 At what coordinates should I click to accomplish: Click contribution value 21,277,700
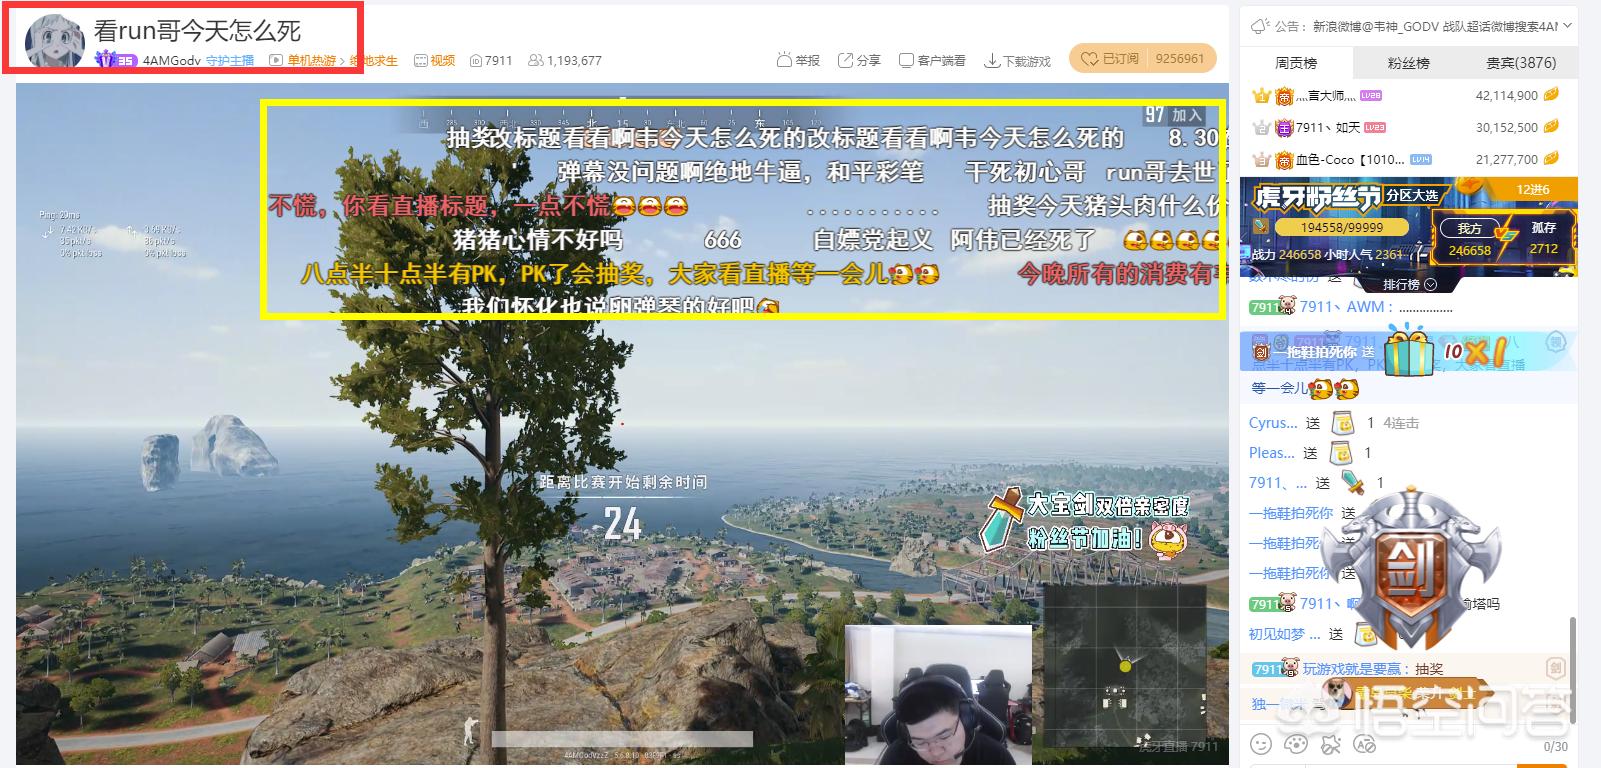click(1507, 160)
